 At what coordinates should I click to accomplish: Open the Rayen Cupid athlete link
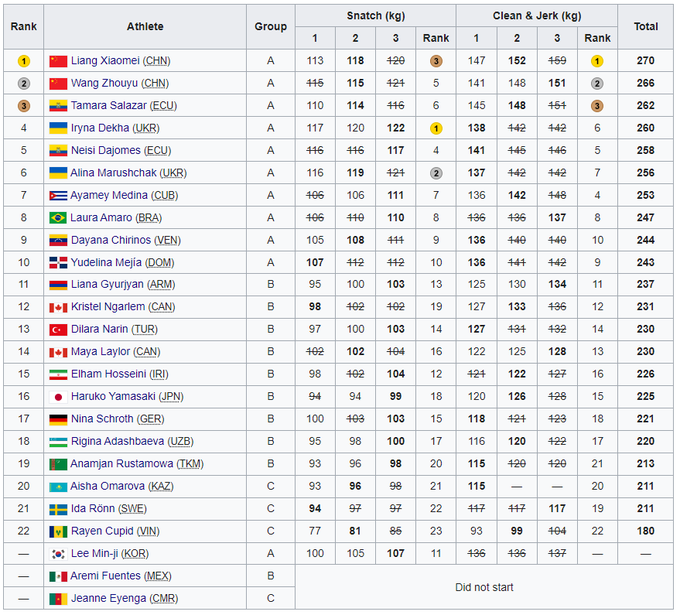104,531
